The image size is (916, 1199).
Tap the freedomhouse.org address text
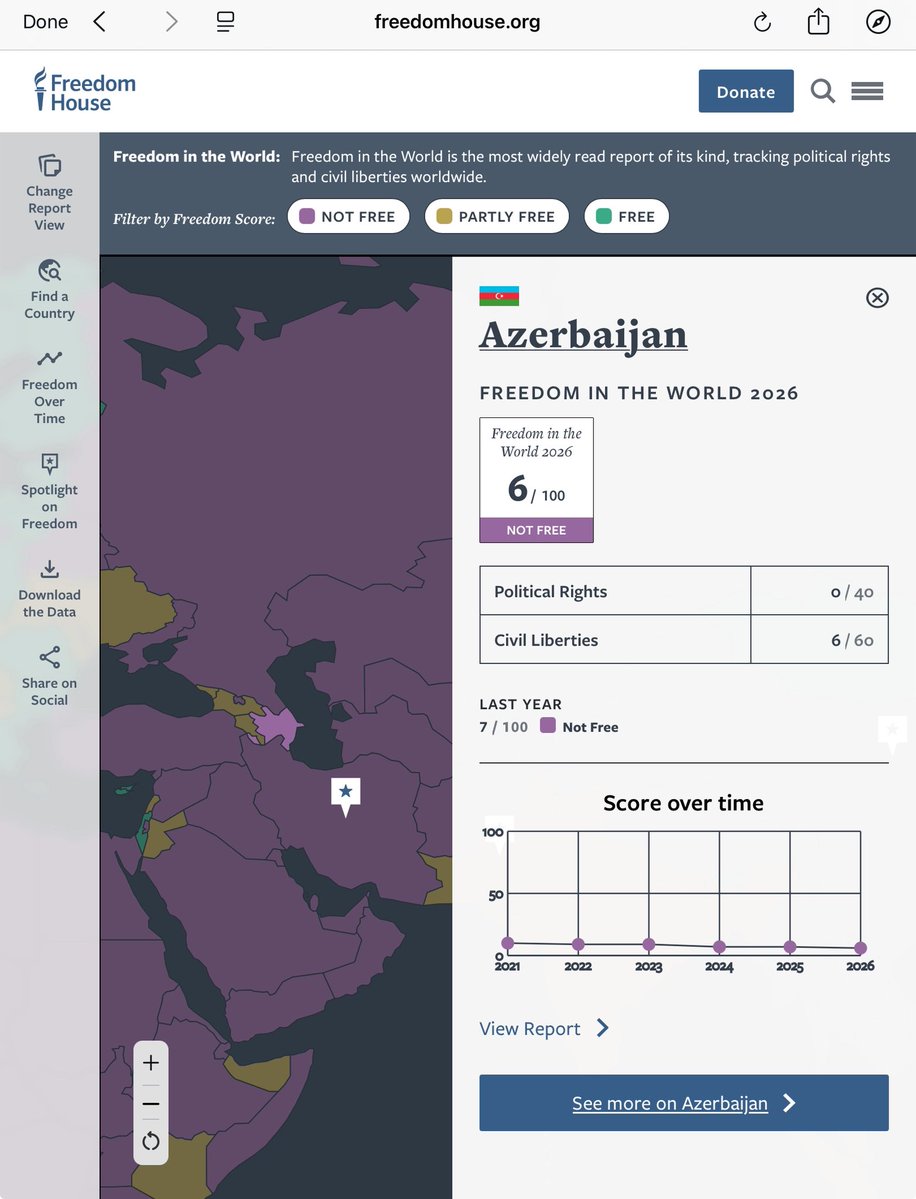tap(457, 21)
